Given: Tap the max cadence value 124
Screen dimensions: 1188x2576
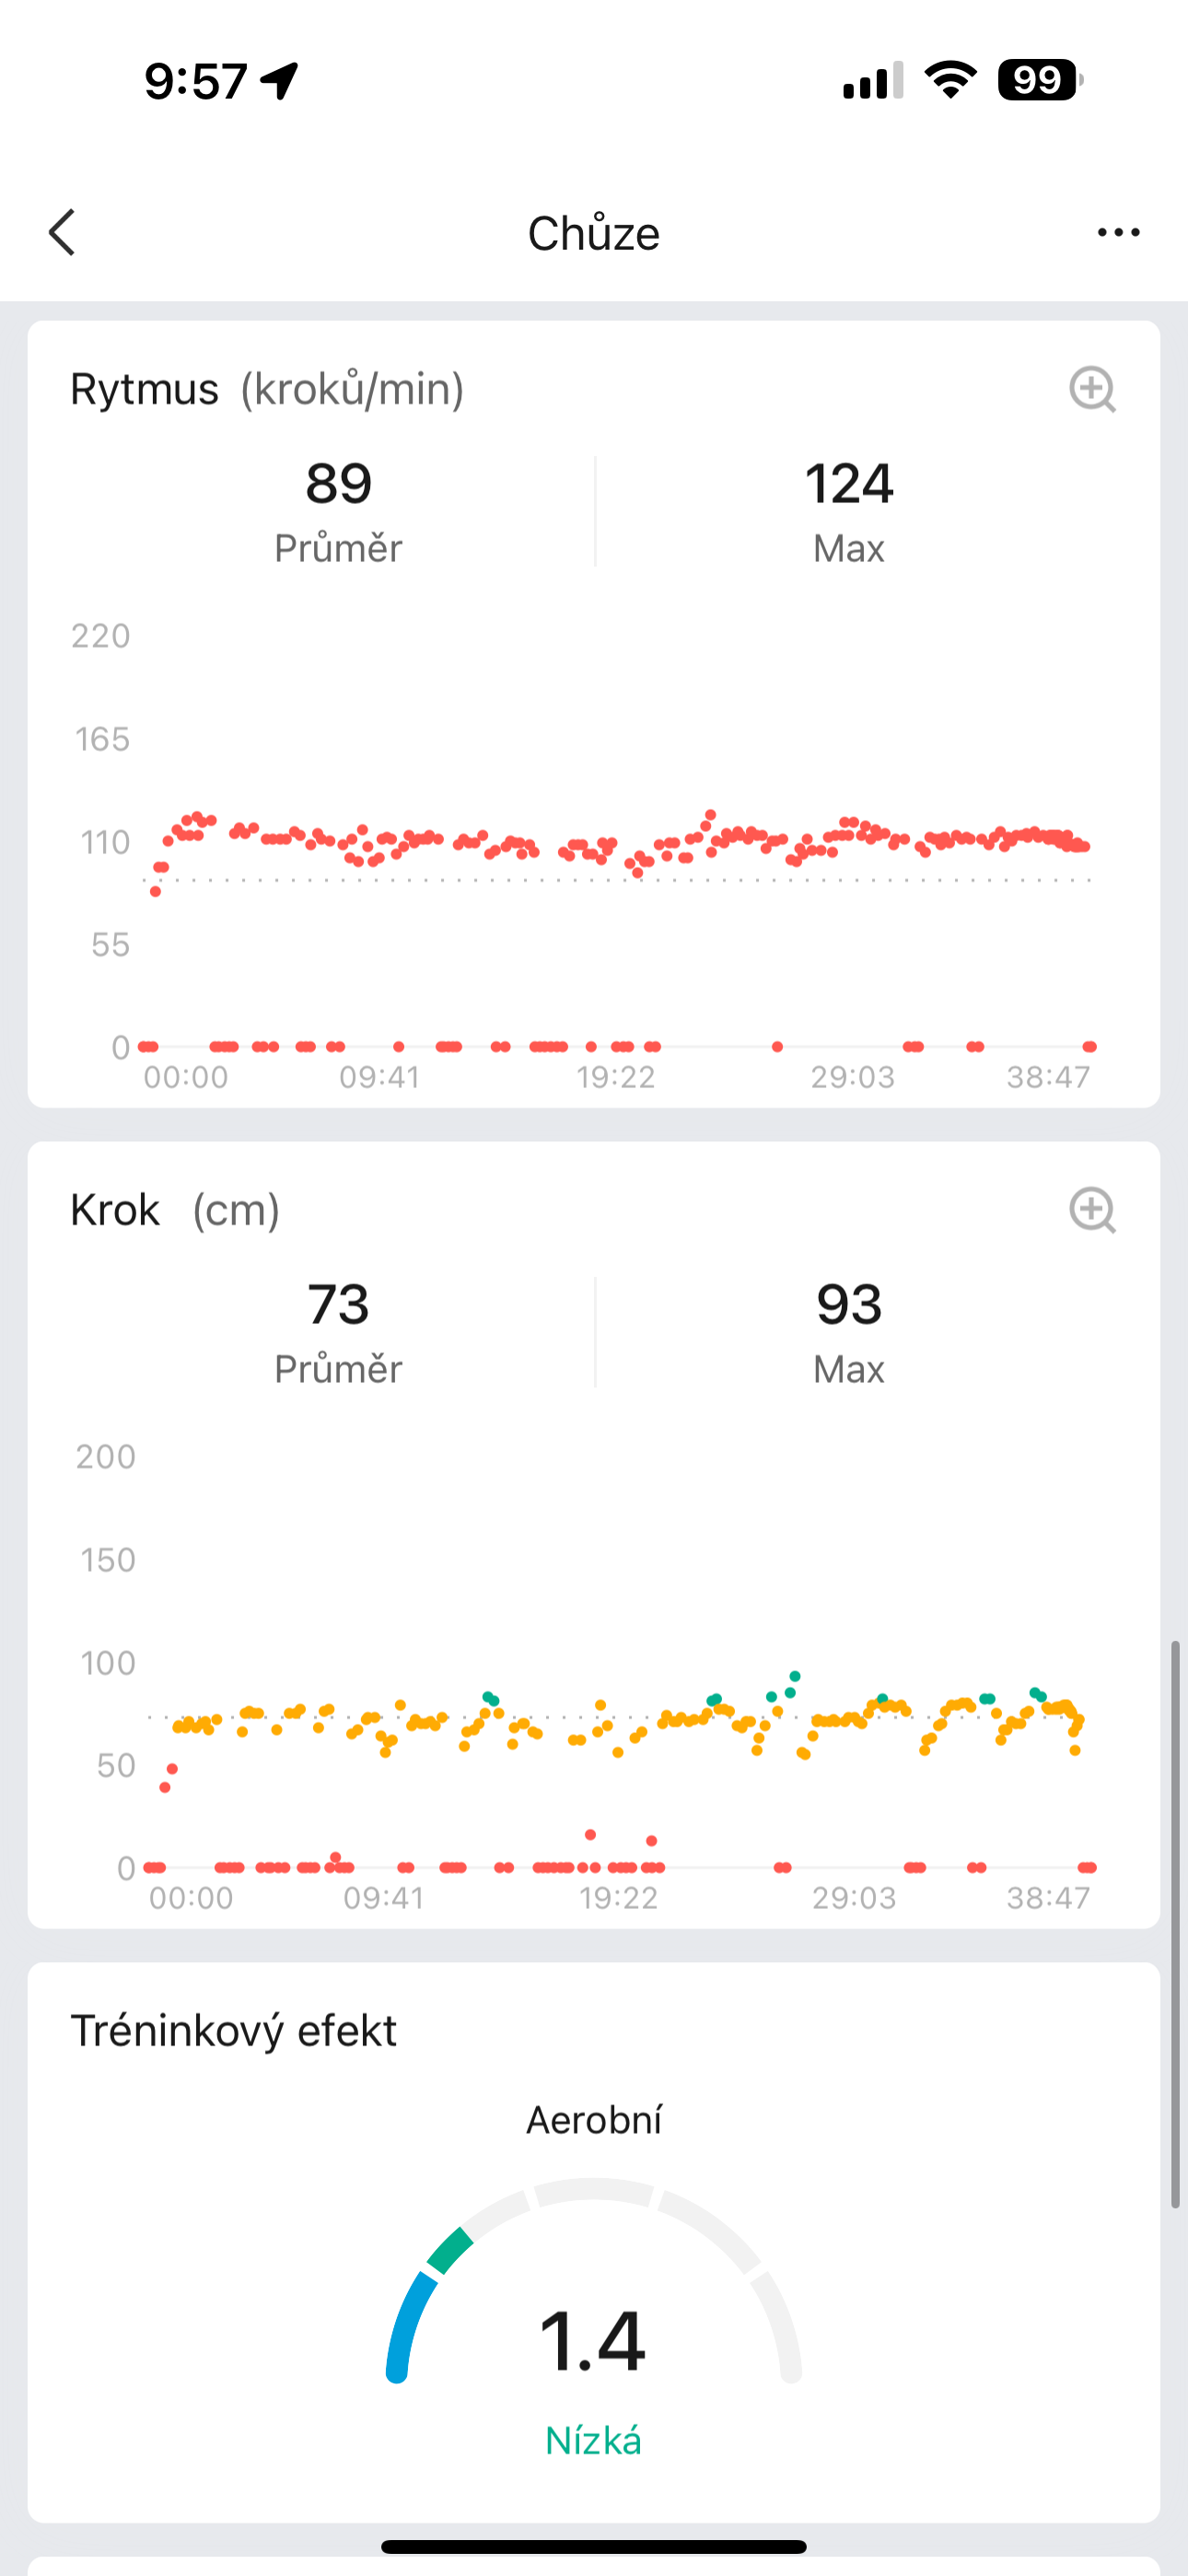Looking at the screenshot, I should pos(849,484).
